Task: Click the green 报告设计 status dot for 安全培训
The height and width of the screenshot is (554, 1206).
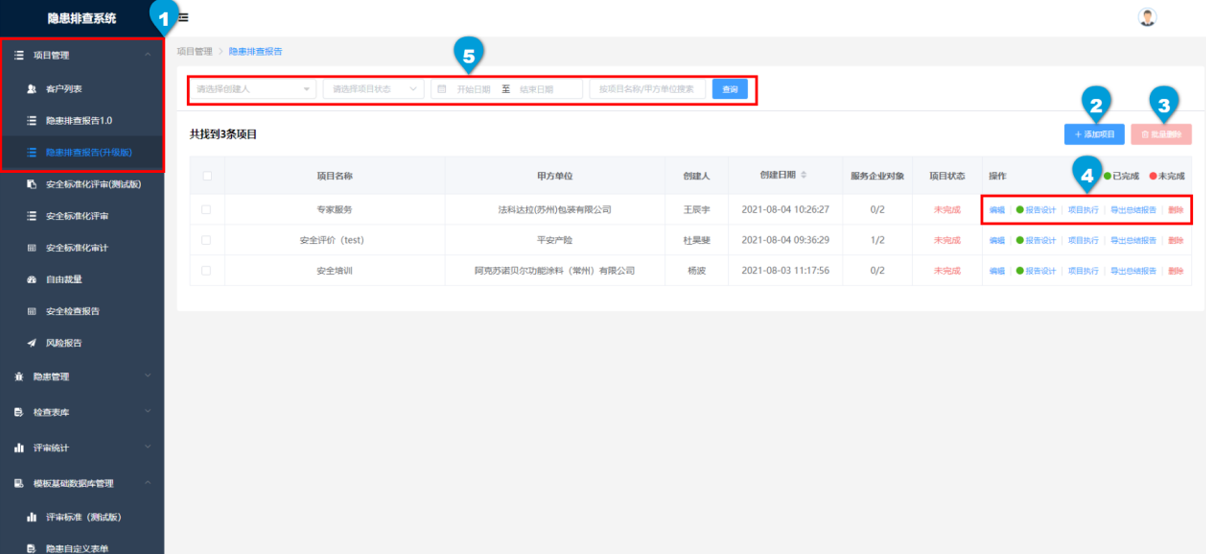Action: (1019, 271)
